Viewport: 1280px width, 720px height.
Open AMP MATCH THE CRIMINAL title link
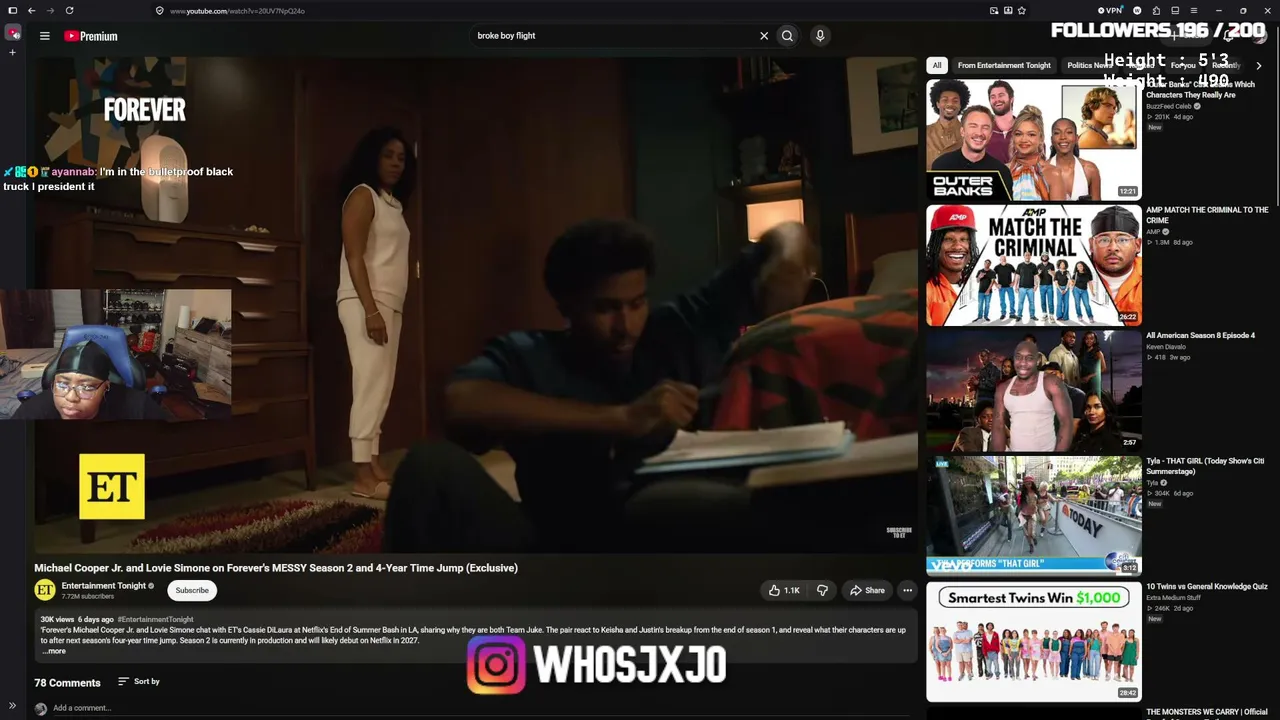[x=1207, y=215]
